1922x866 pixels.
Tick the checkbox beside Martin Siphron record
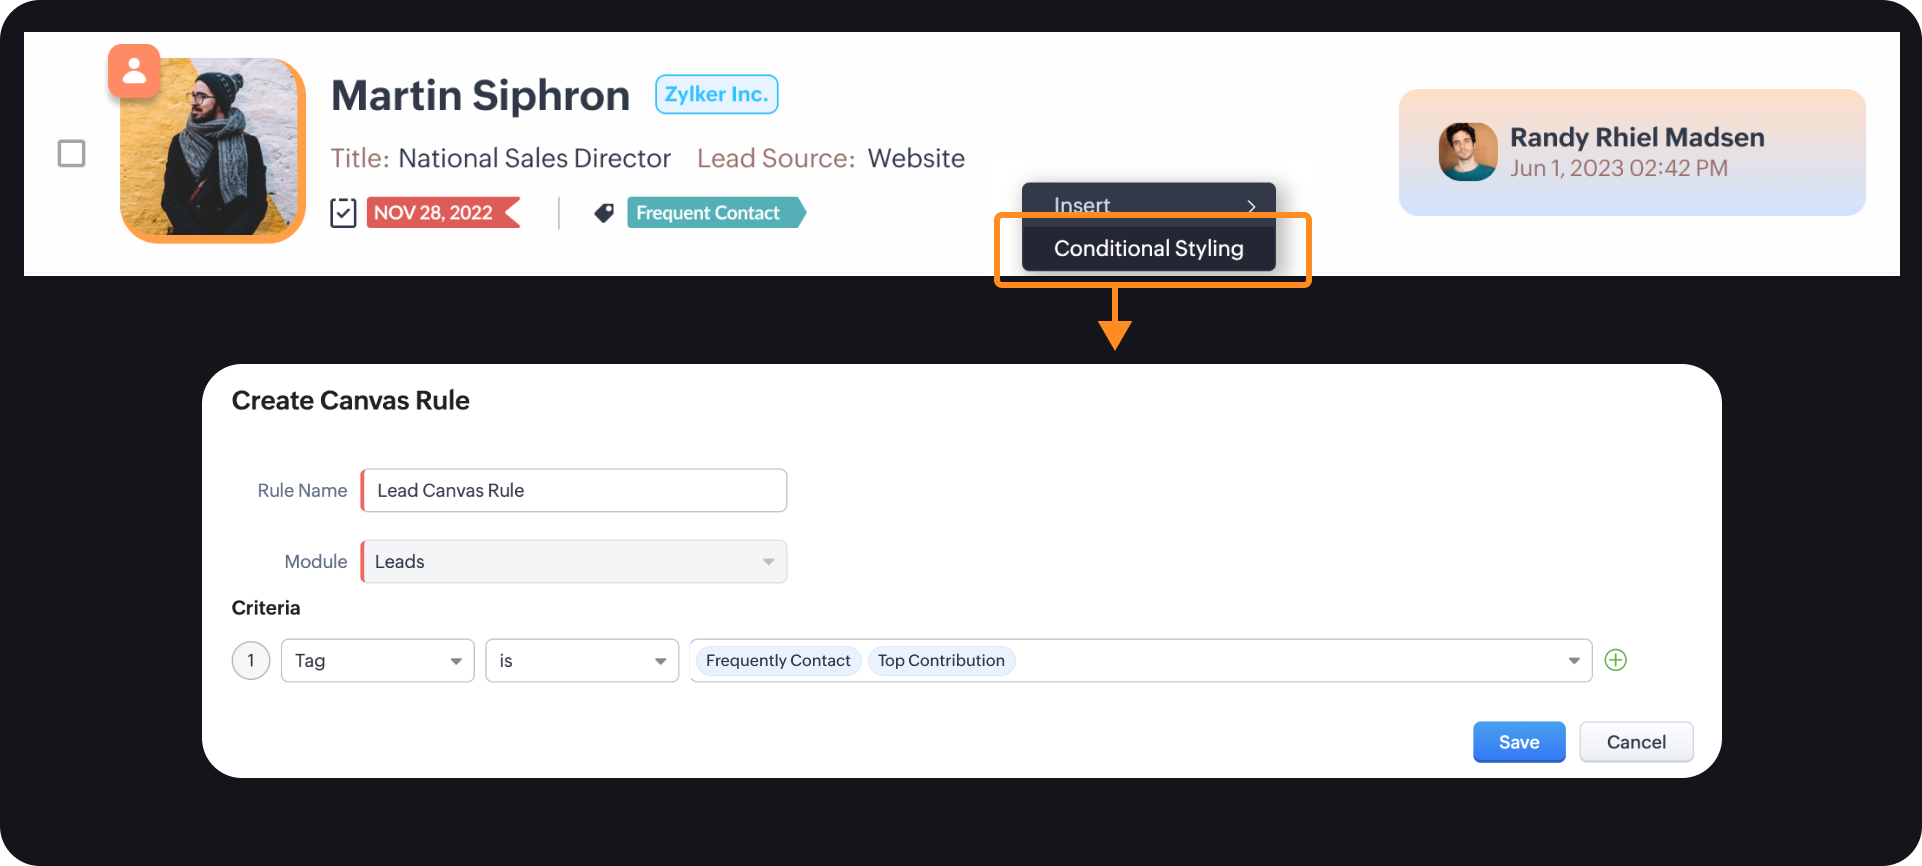[72, 154]
